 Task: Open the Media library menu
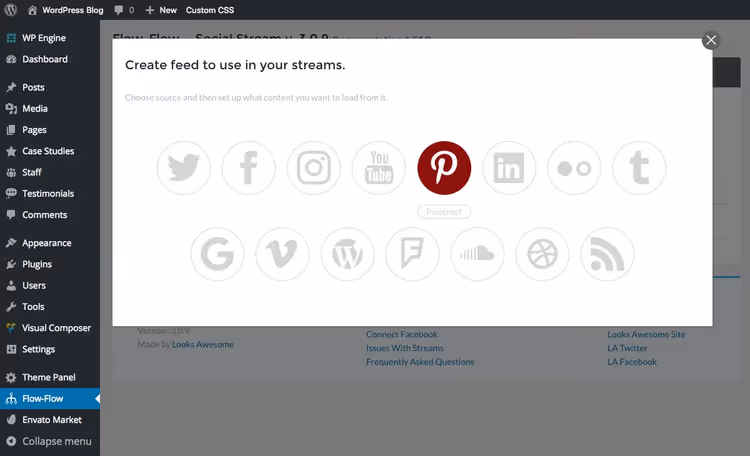tap(50, 109)
